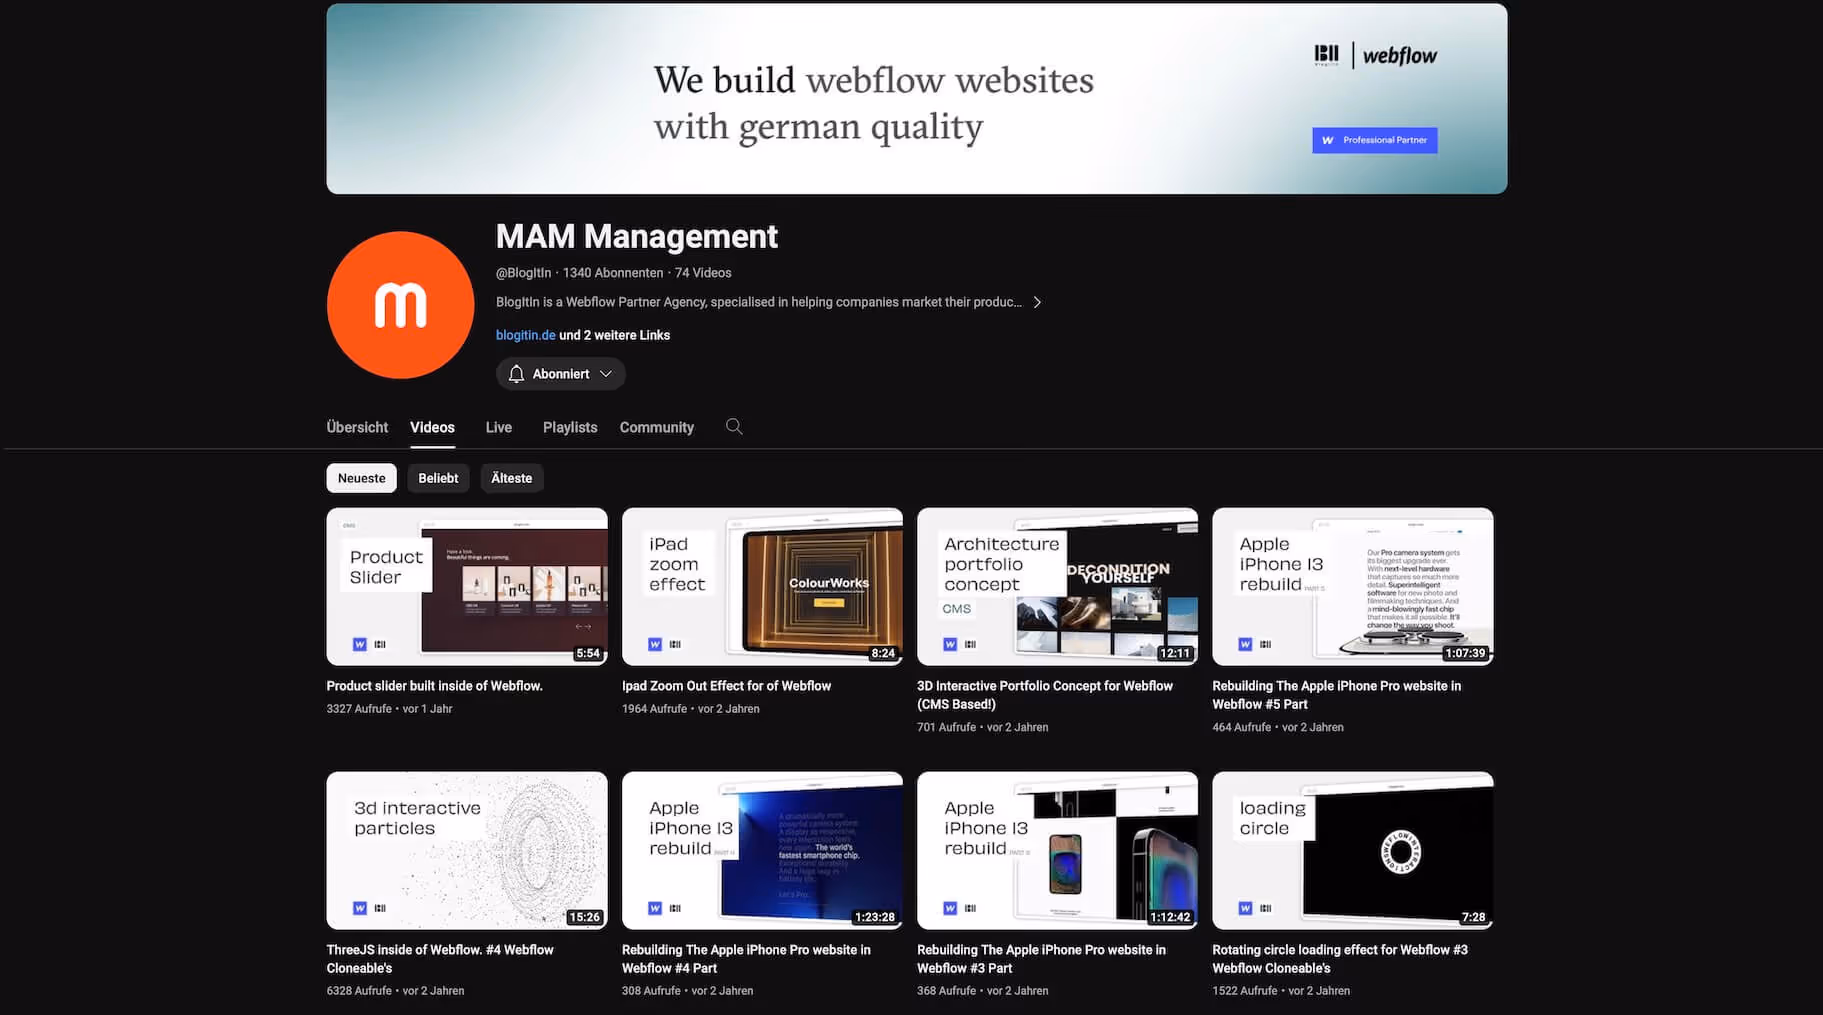Go to the Playlists tab

click(x=570, y=427)
